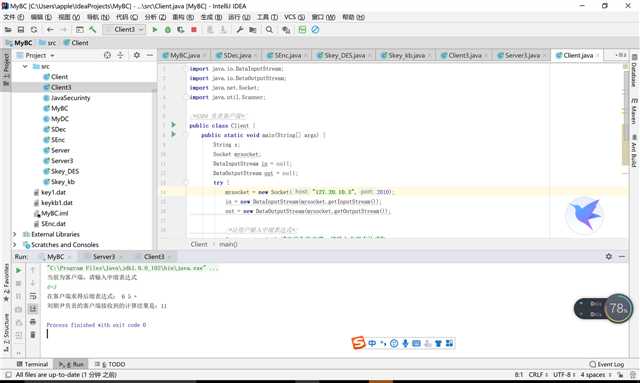Click the locate/scroll-from-source target icon
Screen dimensions: 640x383
pyautogui.click(x=107, y=55)
